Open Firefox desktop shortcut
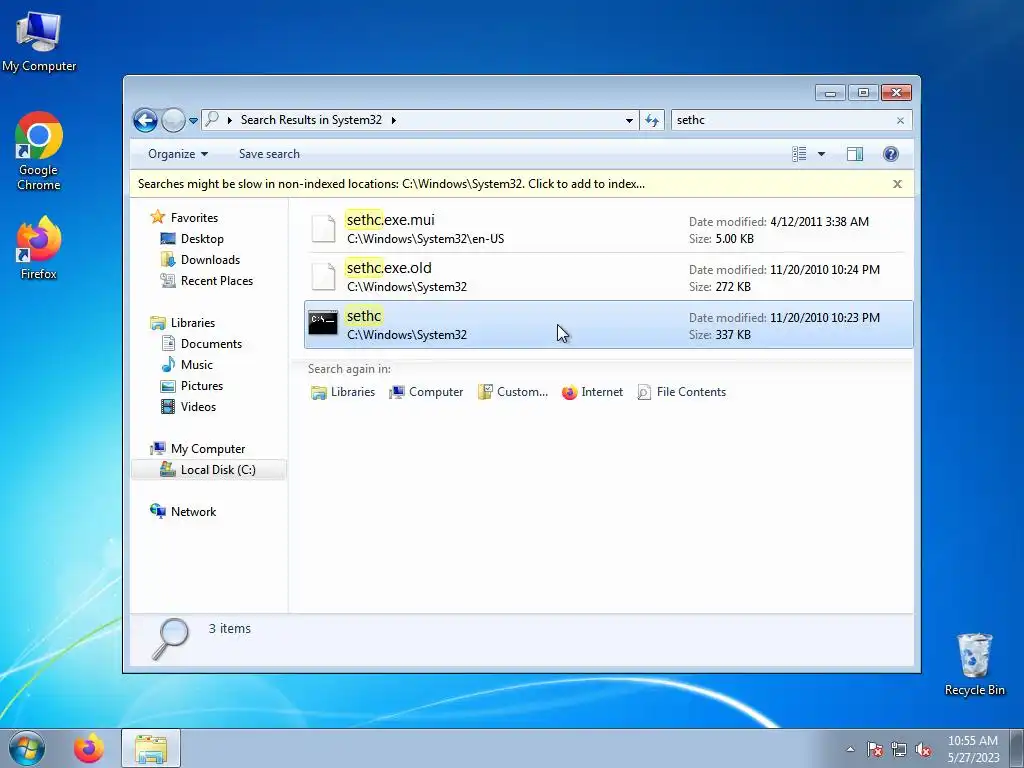 click(39, 248)
